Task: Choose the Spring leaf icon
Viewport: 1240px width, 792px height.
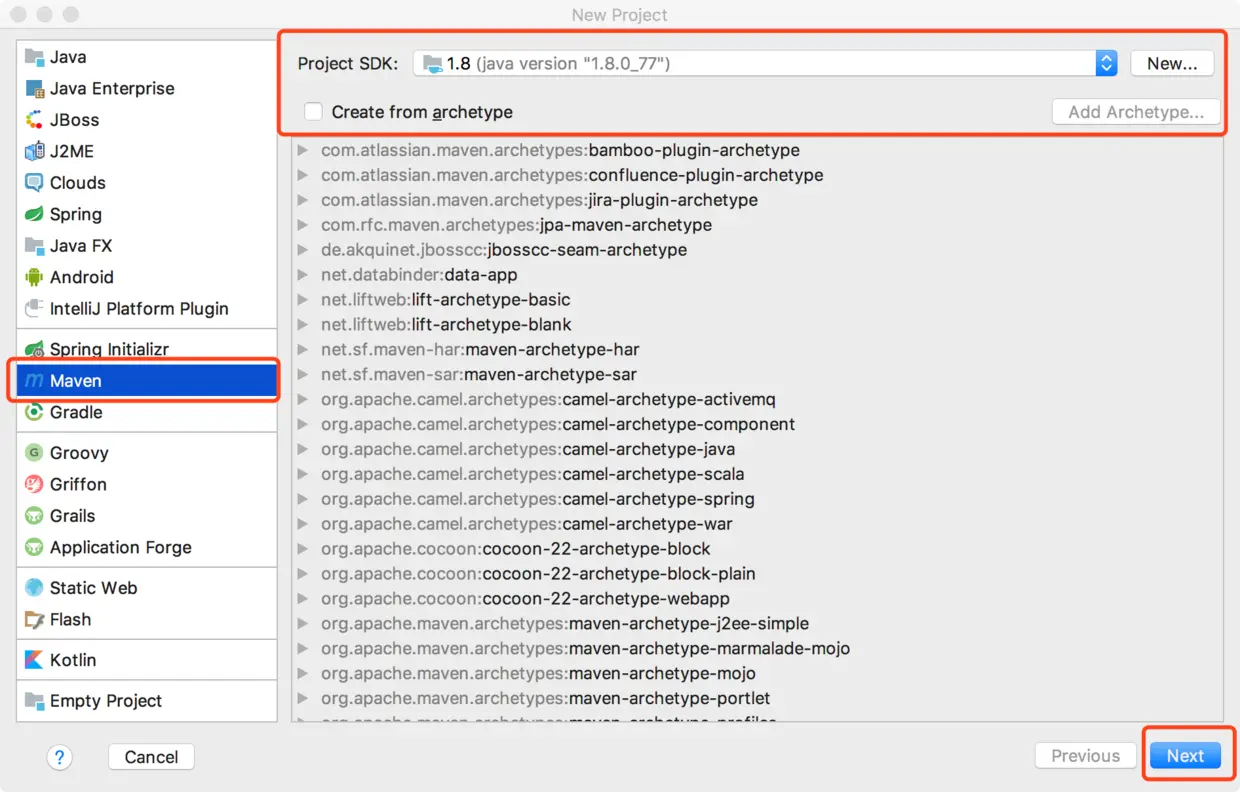Action: pyautogui.click(x=34, y=214)
